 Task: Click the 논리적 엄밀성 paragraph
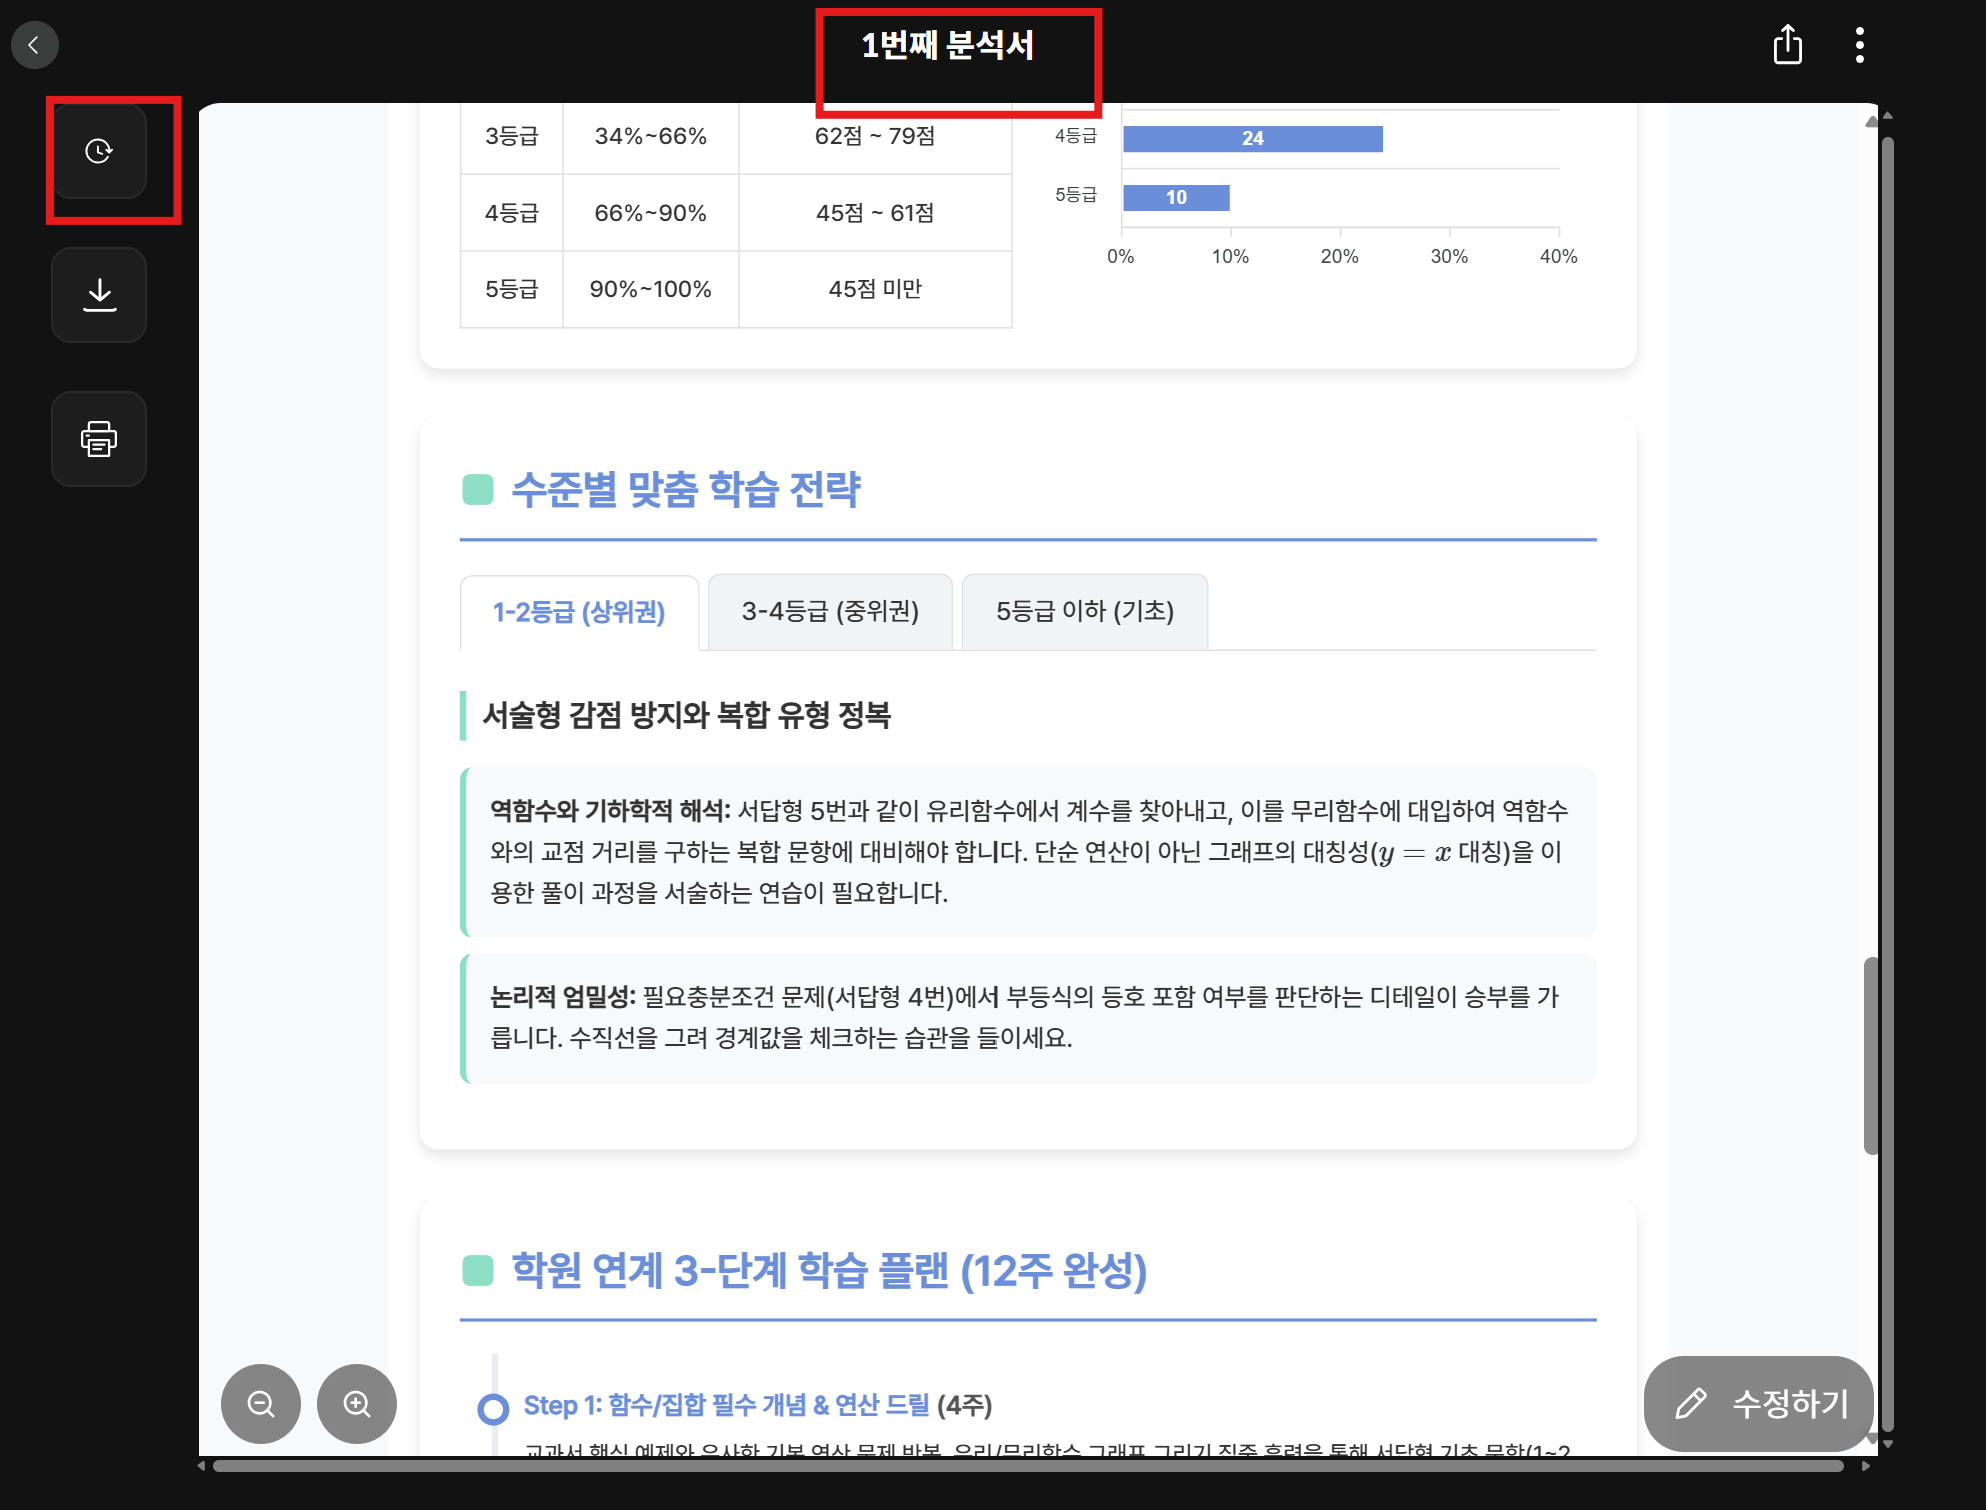coord(1030,1018)
